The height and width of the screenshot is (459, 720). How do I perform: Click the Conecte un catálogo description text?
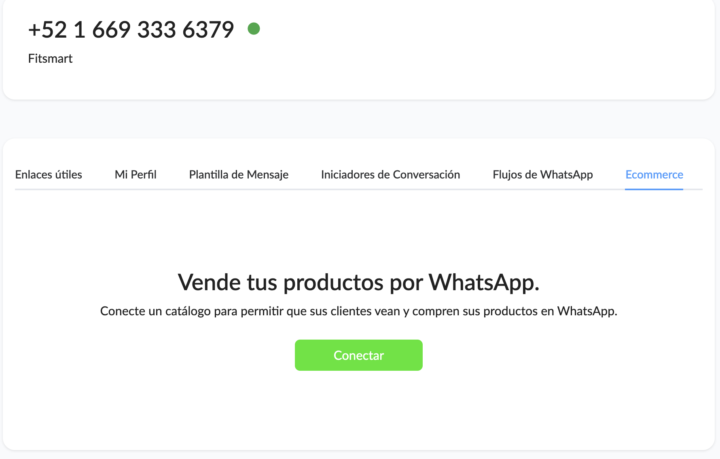[x=359, y=311]
